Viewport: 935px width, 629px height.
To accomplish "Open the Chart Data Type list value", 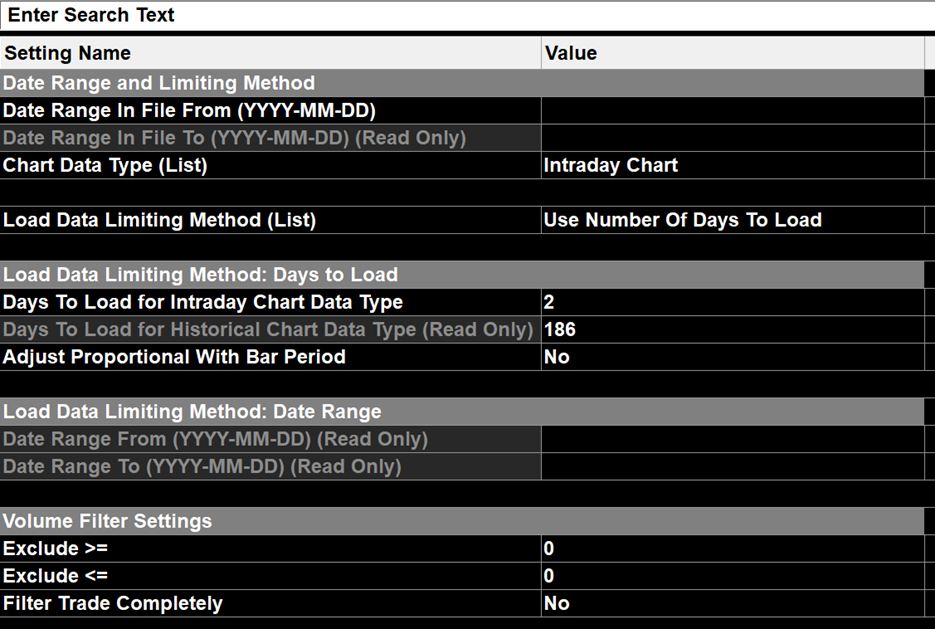I will pos(732,166).
